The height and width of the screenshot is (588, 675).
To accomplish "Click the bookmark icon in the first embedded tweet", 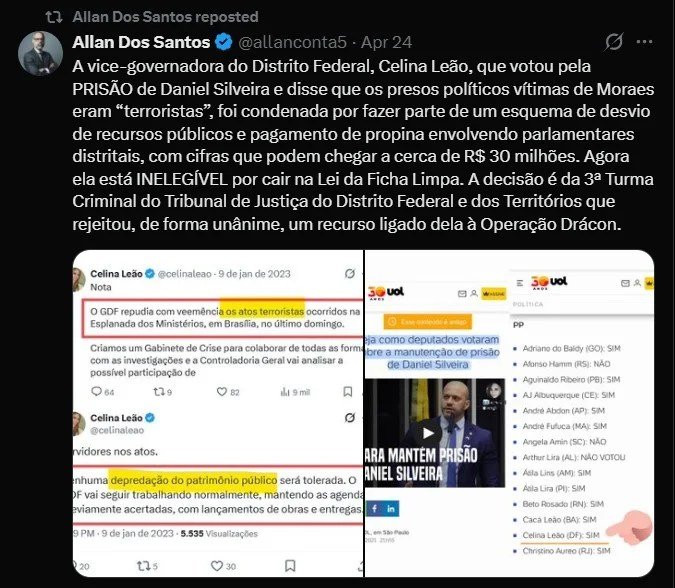I will [347, 391].
